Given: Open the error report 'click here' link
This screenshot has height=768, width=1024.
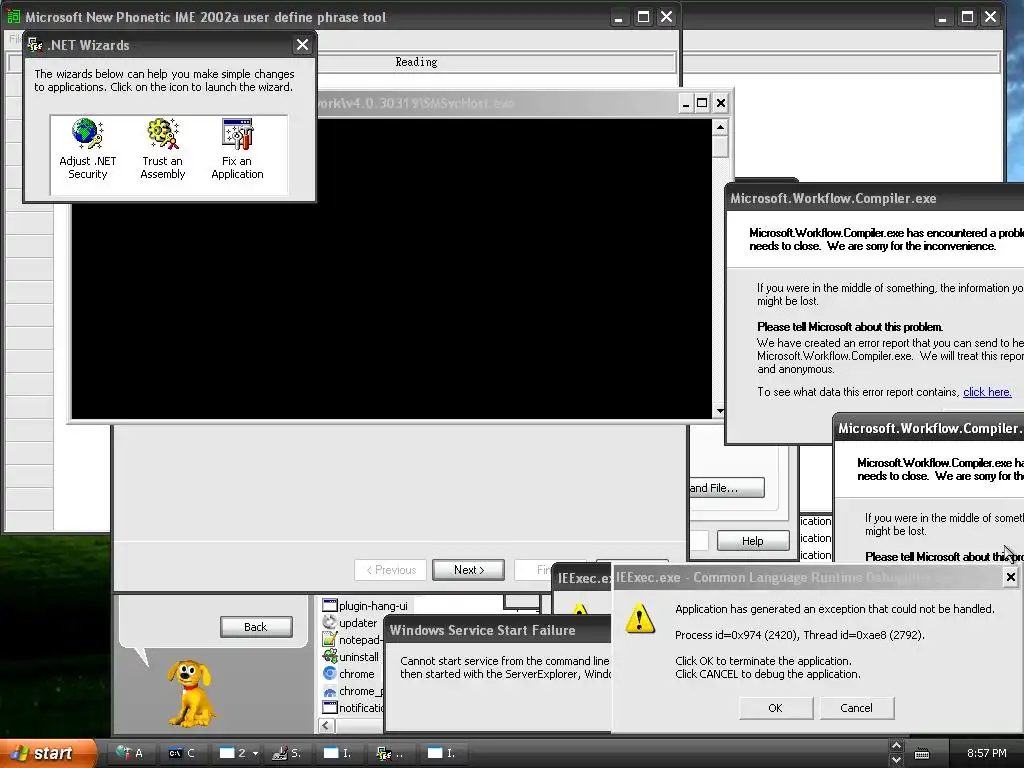Looking at the screenshot, I should [987, 392].
